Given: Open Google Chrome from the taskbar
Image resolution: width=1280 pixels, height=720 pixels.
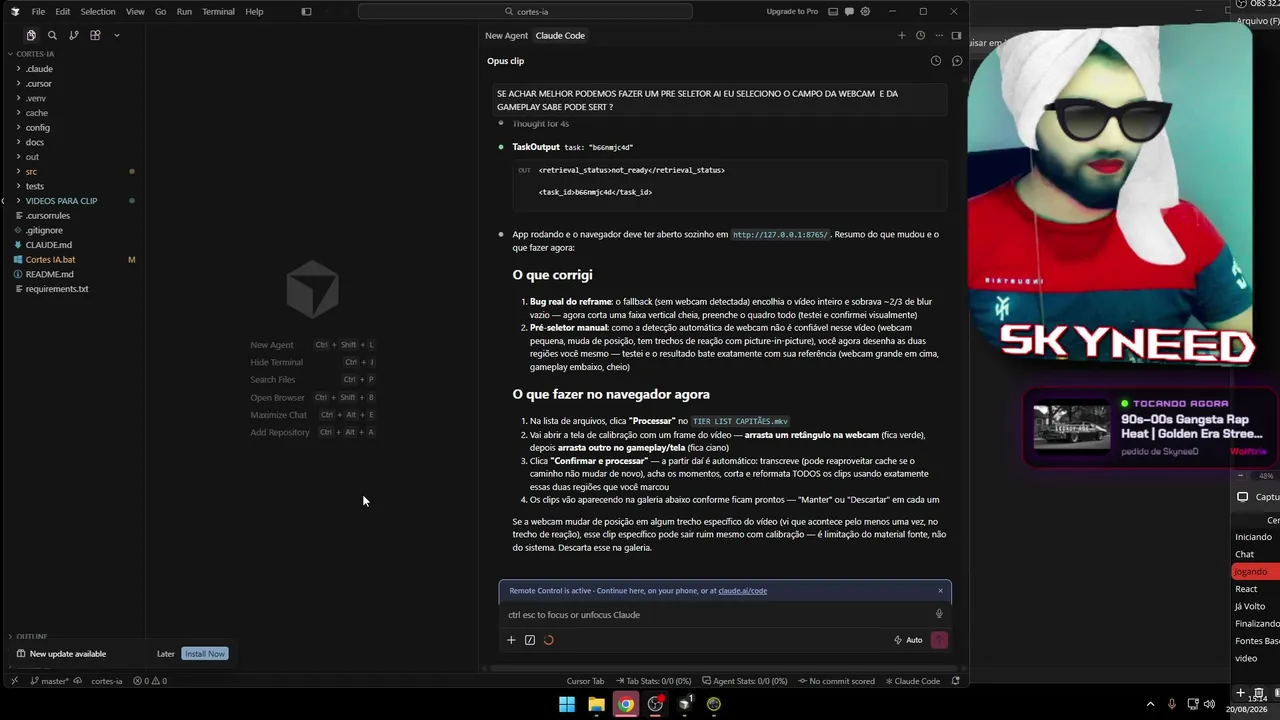Looking at the screenshot, I should point(625,704).
